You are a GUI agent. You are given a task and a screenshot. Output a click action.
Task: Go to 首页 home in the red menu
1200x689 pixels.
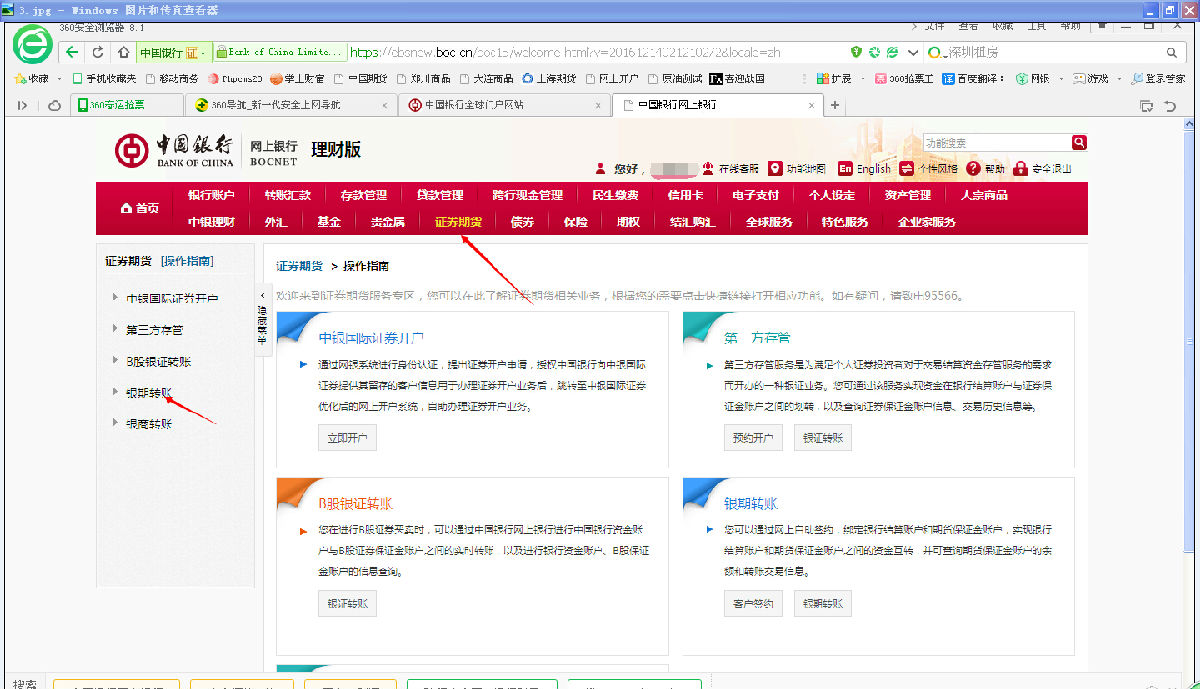pyautogui.click(x=140, y=208)
